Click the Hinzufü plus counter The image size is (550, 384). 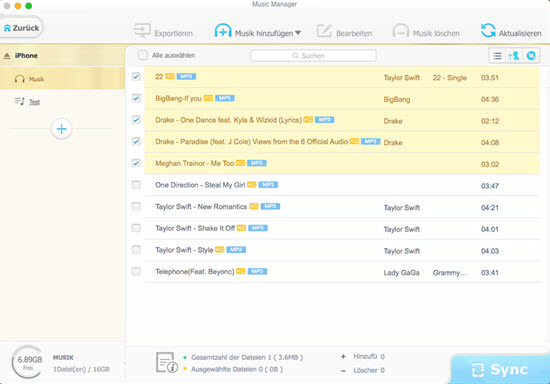click(x=363, y=357)
